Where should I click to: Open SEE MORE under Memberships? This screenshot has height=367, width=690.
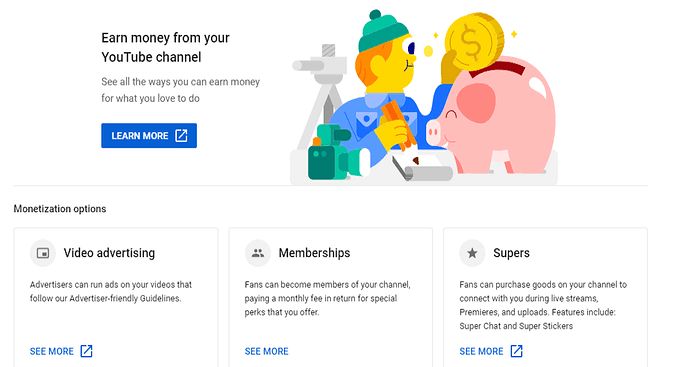pyautogui.click(x=267, y=351)
